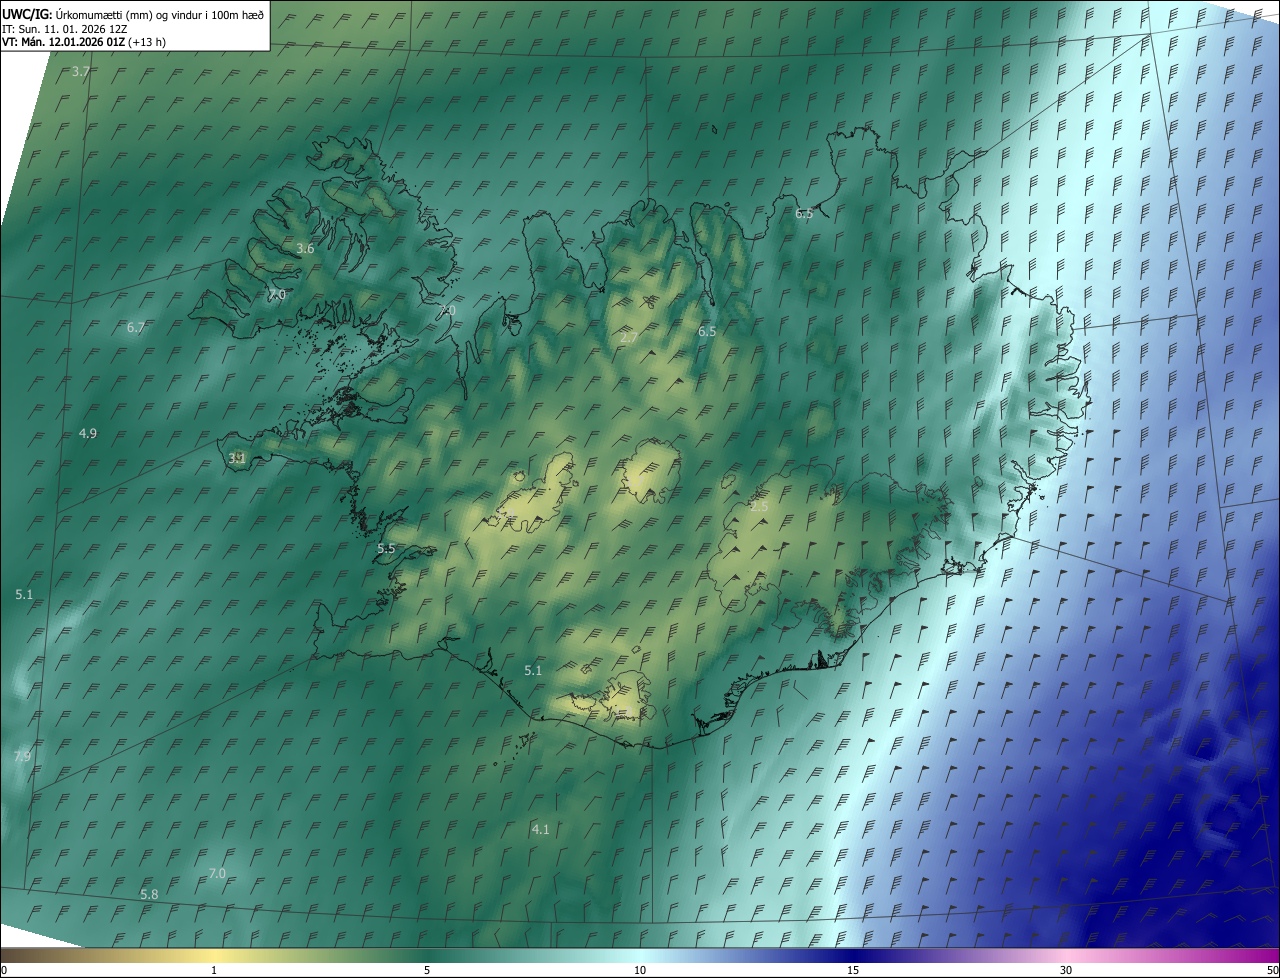Screen dimensions: 1280x978
Task: Click the colorbar tick label 10
Action: (x=640, y=970)
